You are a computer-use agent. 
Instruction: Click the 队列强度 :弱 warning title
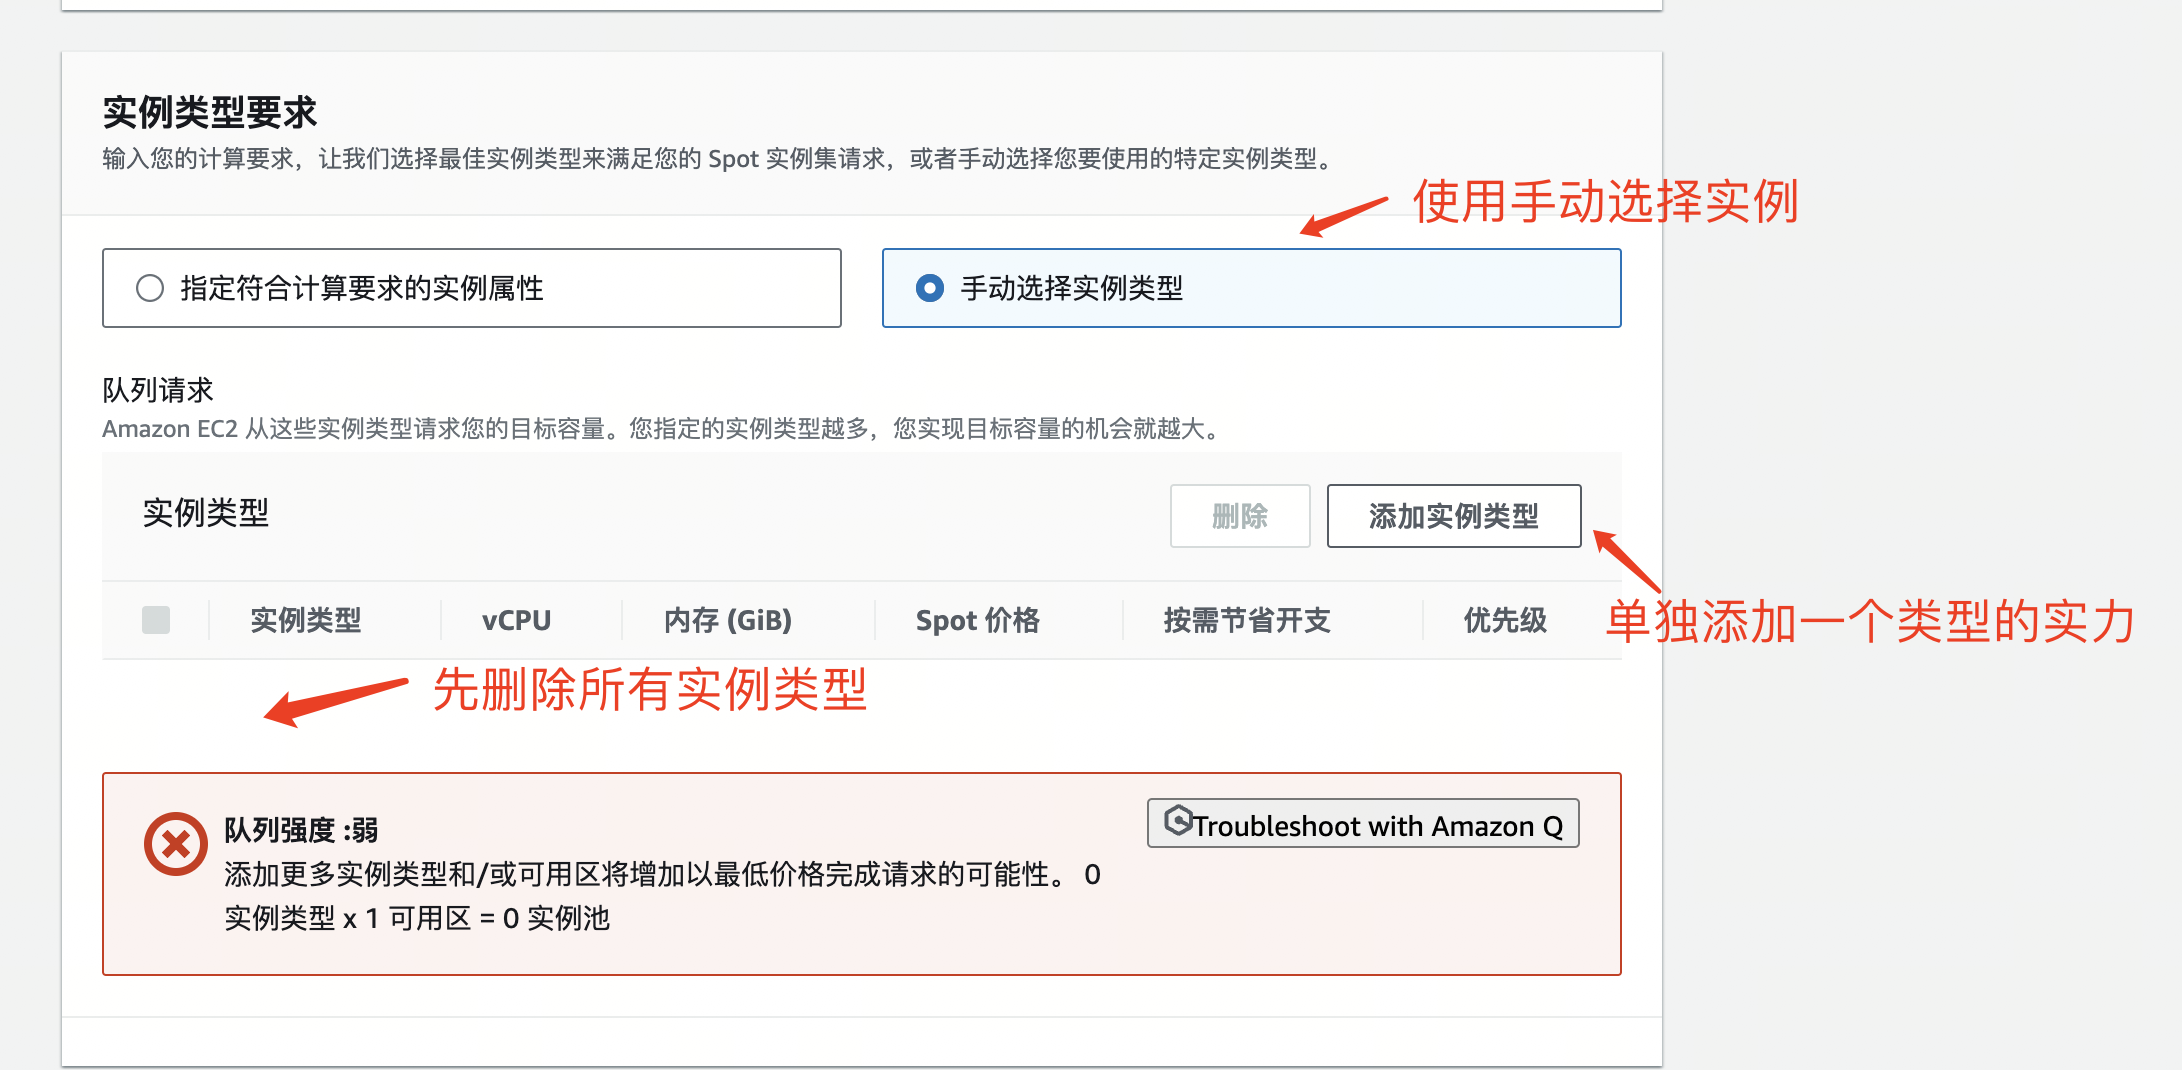tap(301, 830)
